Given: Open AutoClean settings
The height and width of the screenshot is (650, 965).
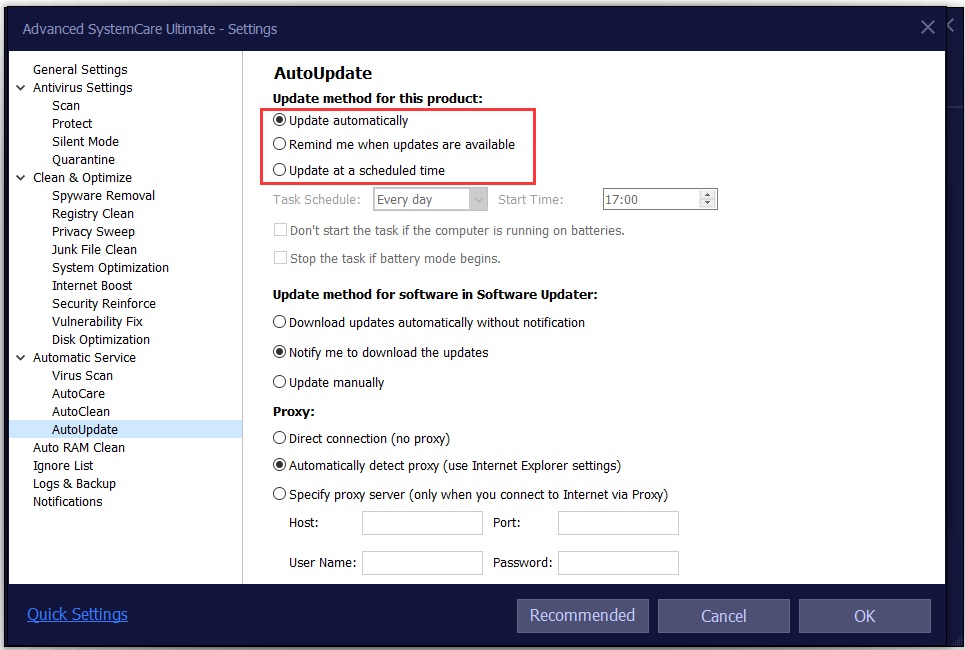Looking at the screenshot, I should pos(81,411).
